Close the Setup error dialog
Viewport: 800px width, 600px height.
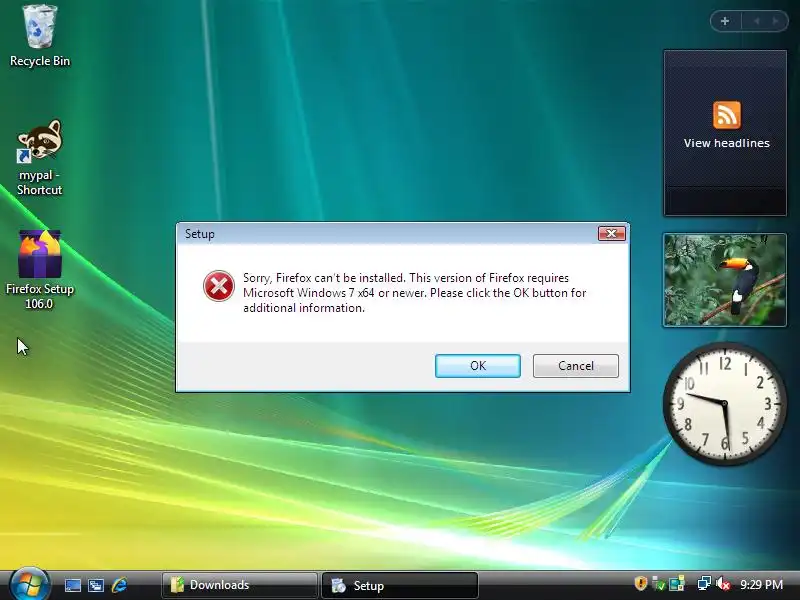(611, 234)
